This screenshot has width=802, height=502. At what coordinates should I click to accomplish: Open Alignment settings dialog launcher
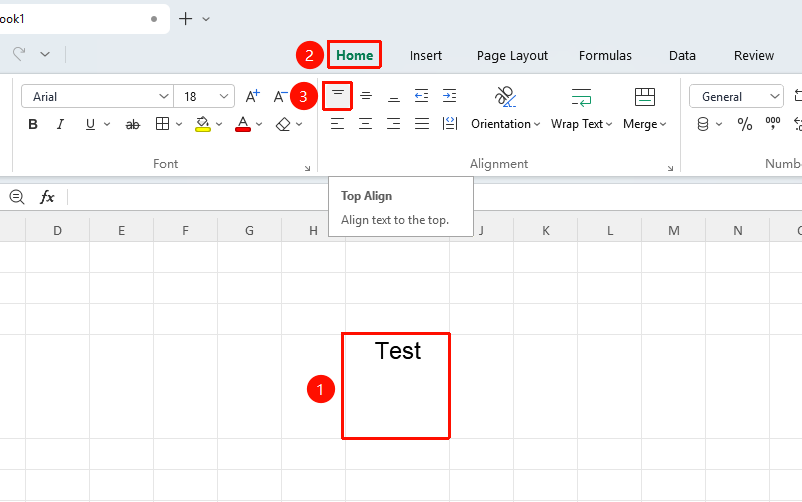tap(670, 168)
